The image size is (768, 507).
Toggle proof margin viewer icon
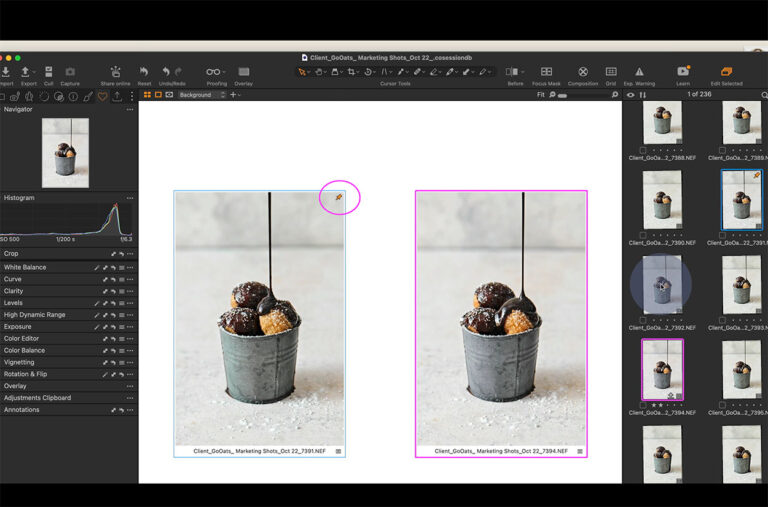(169, 95)
